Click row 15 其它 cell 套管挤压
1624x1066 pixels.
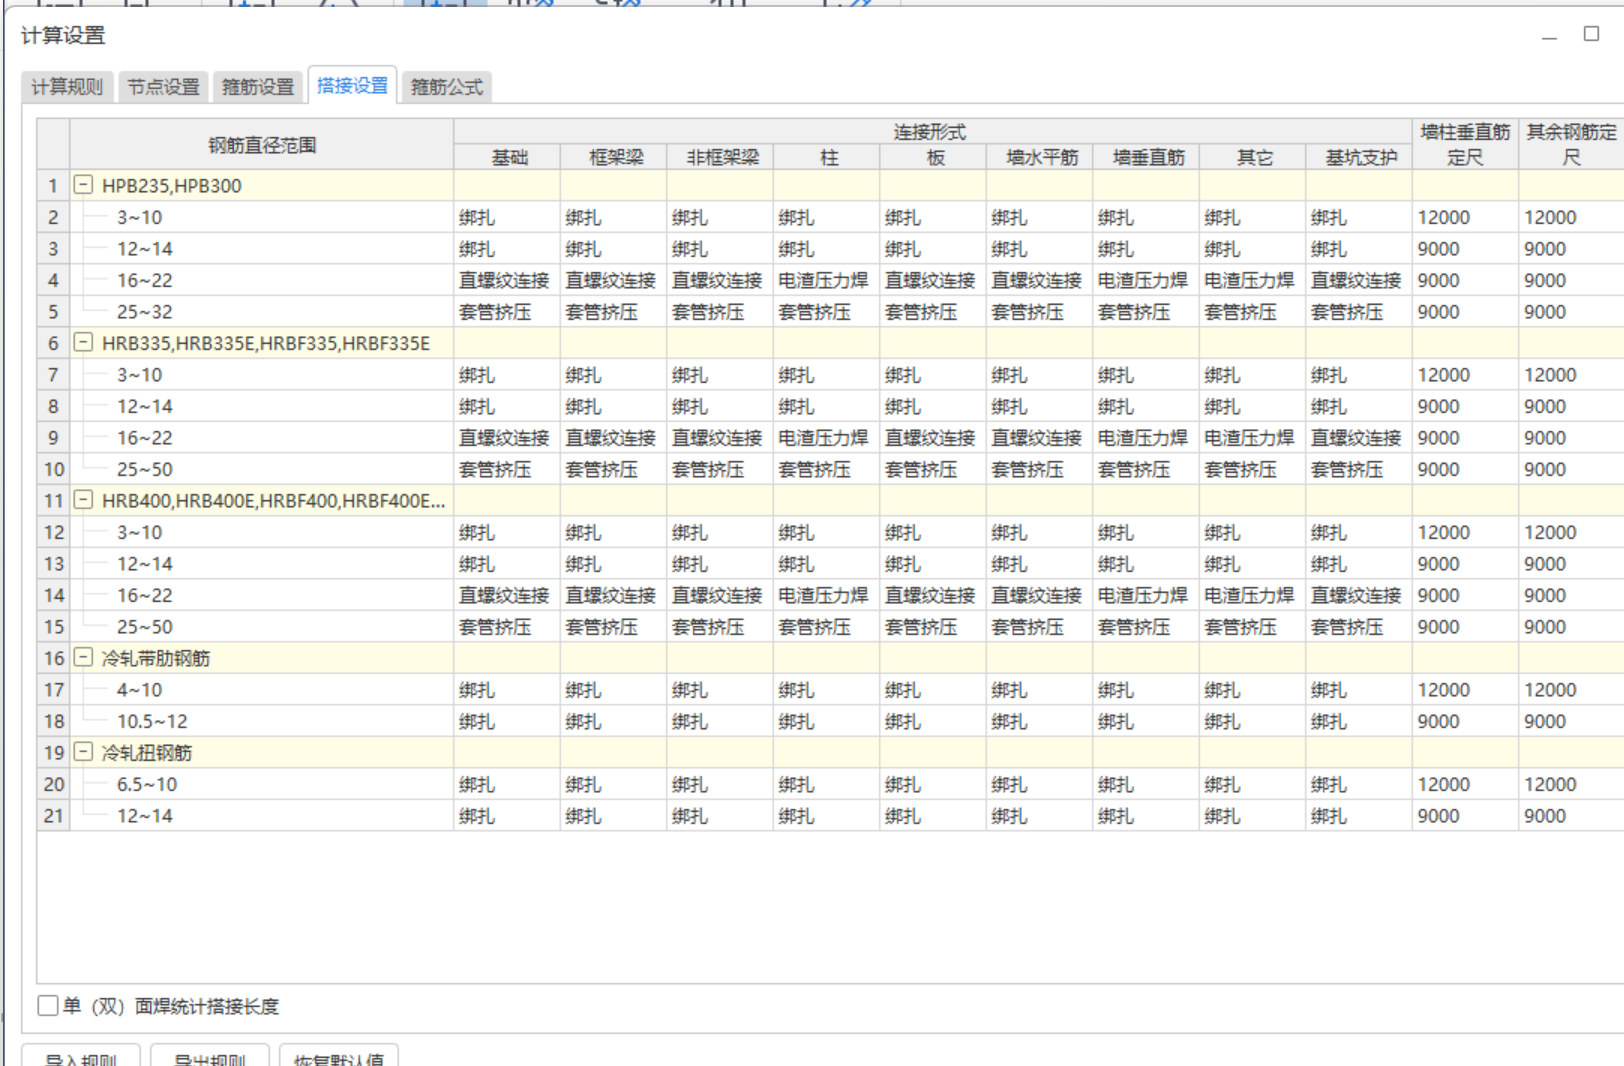coord(1254,627)
